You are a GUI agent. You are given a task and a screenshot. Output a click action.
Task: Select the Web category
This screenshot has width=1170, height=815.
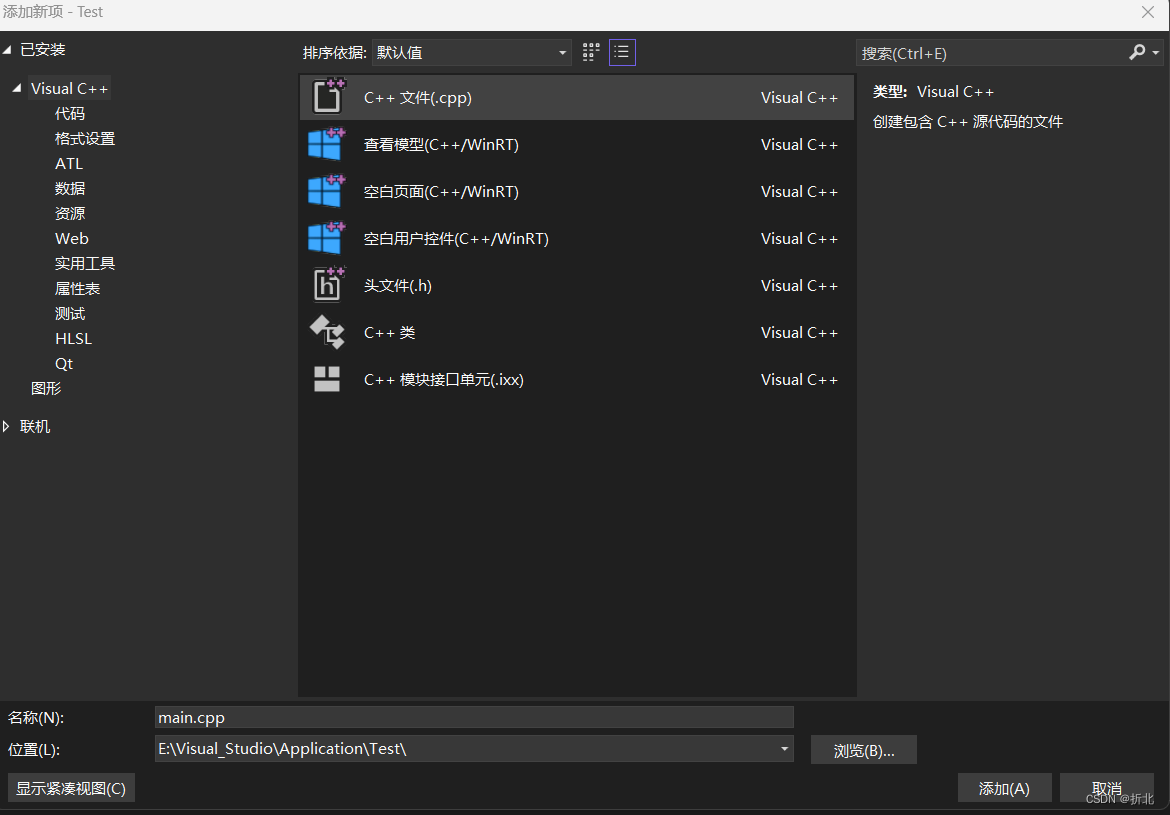(72, 239)
